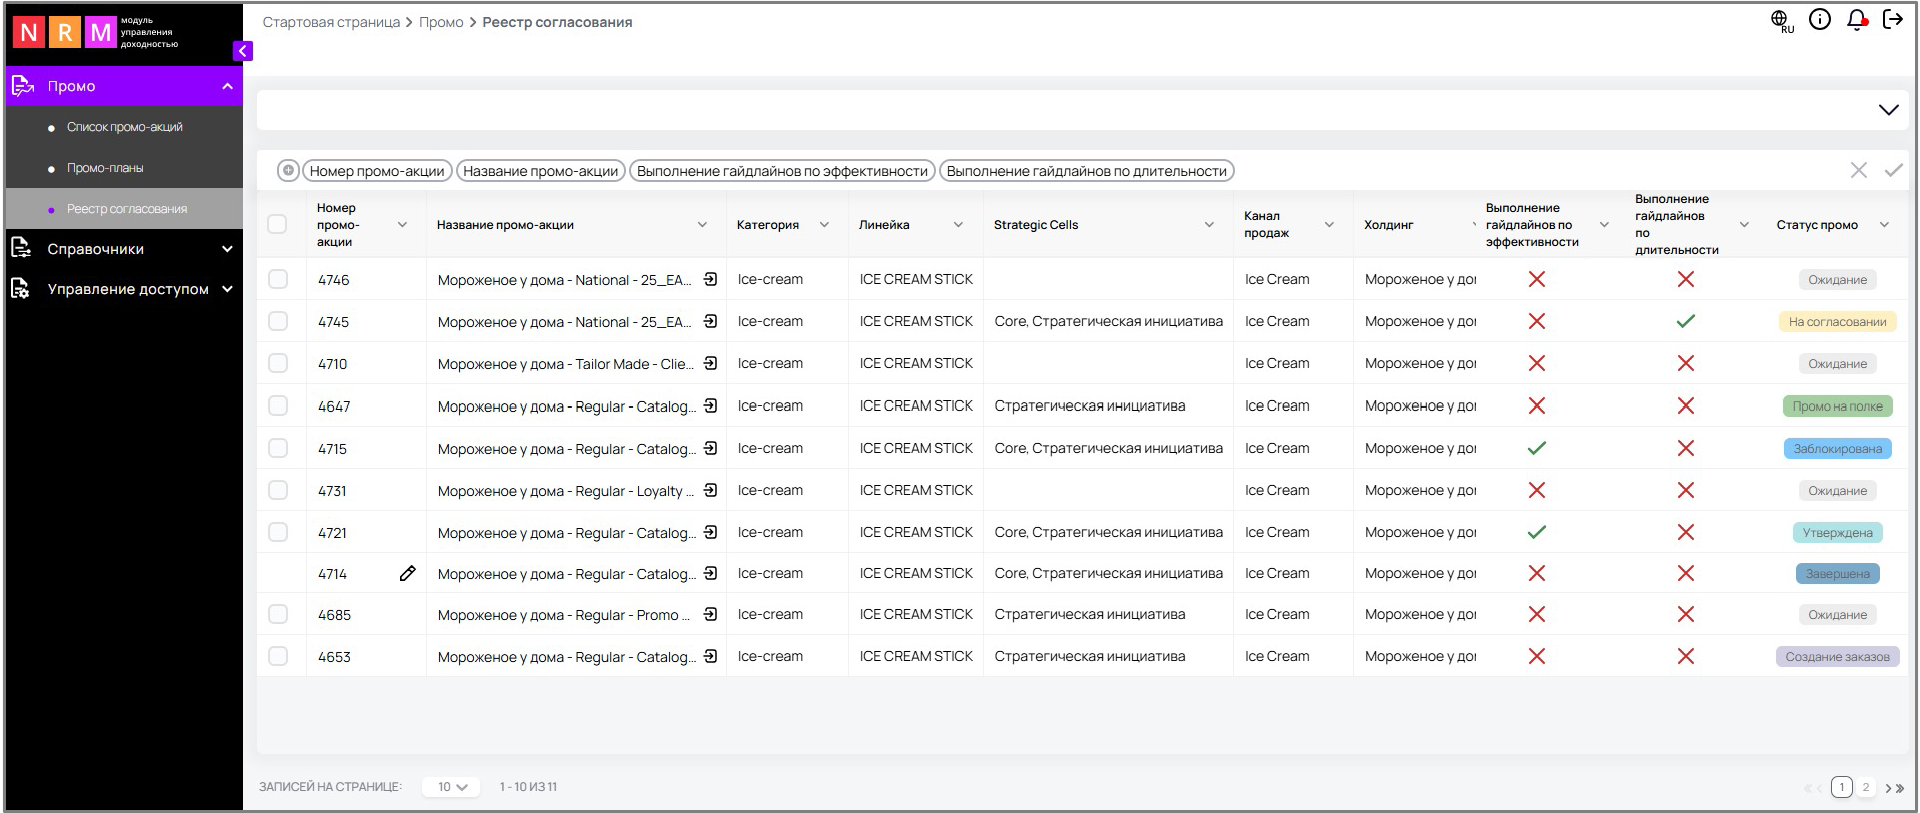Expand the collapsed filter panel chevron
The image size is (1920, 813).
[x=1888, y=110]
